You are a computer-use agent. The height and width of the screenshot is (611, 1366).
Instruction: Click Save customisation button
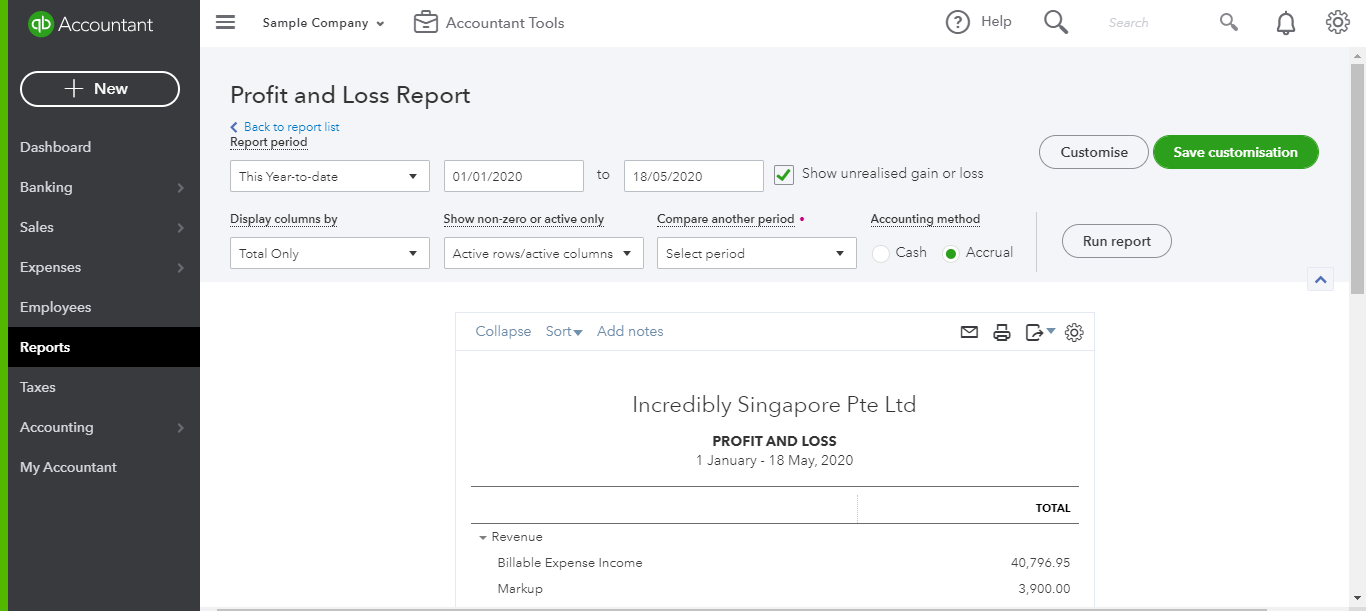tap(1236, 152)
